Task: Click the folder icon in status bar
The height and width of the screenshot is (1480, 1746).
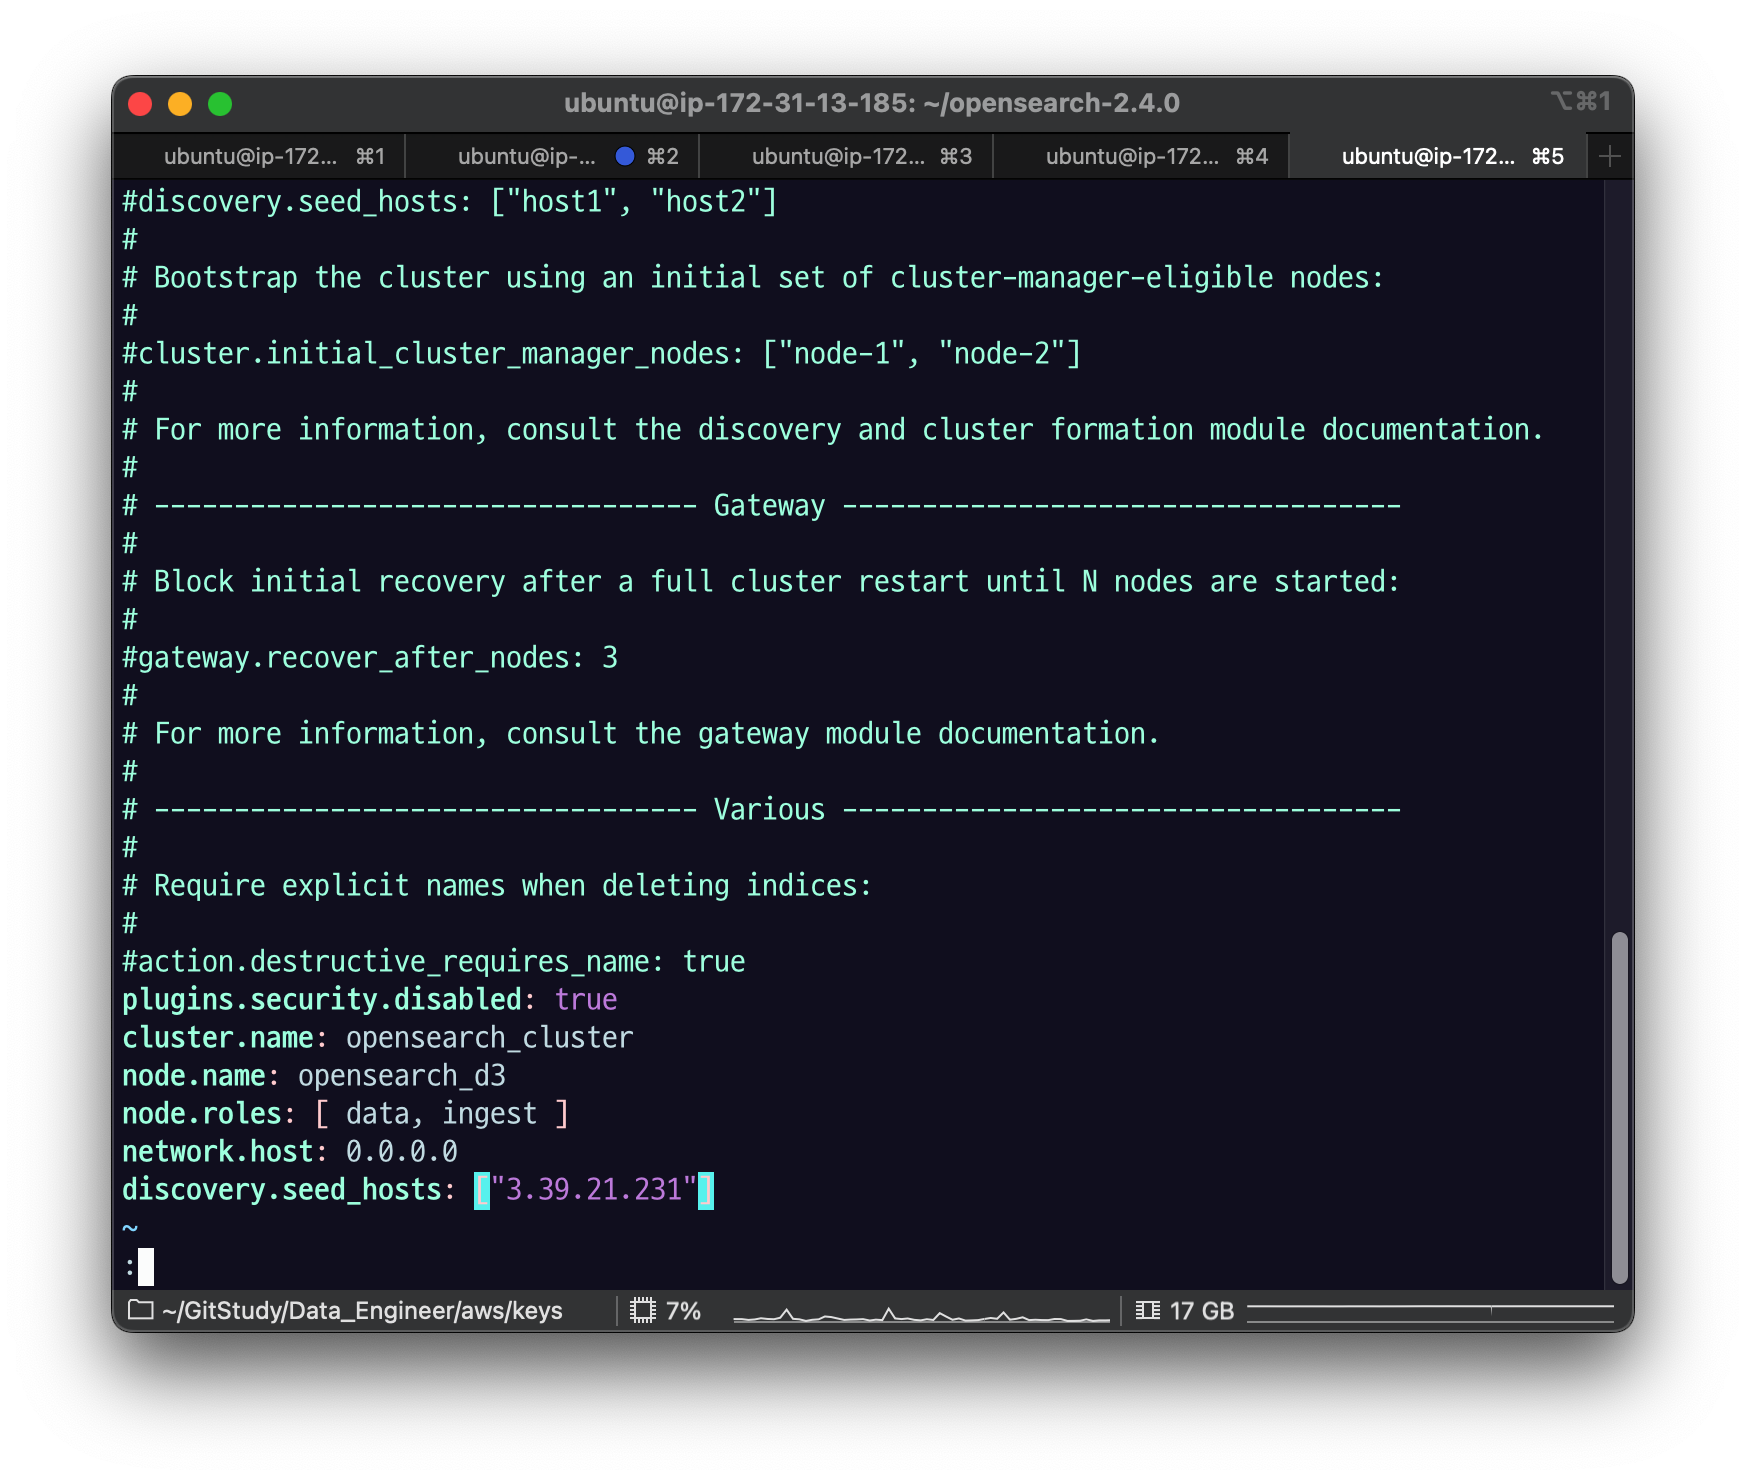Action: (x=141, y=1310)
